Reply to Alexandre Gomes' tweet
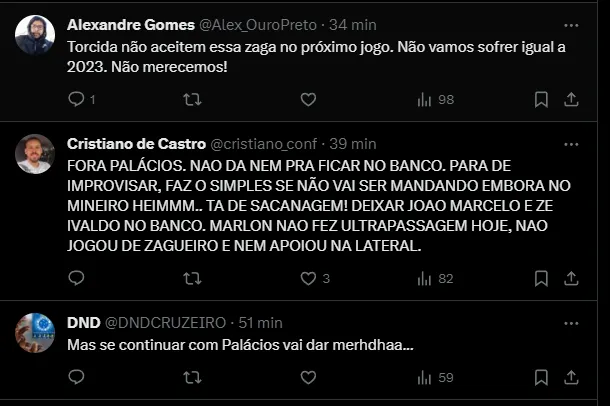This screenshot has height=406, width=610. 77,99
